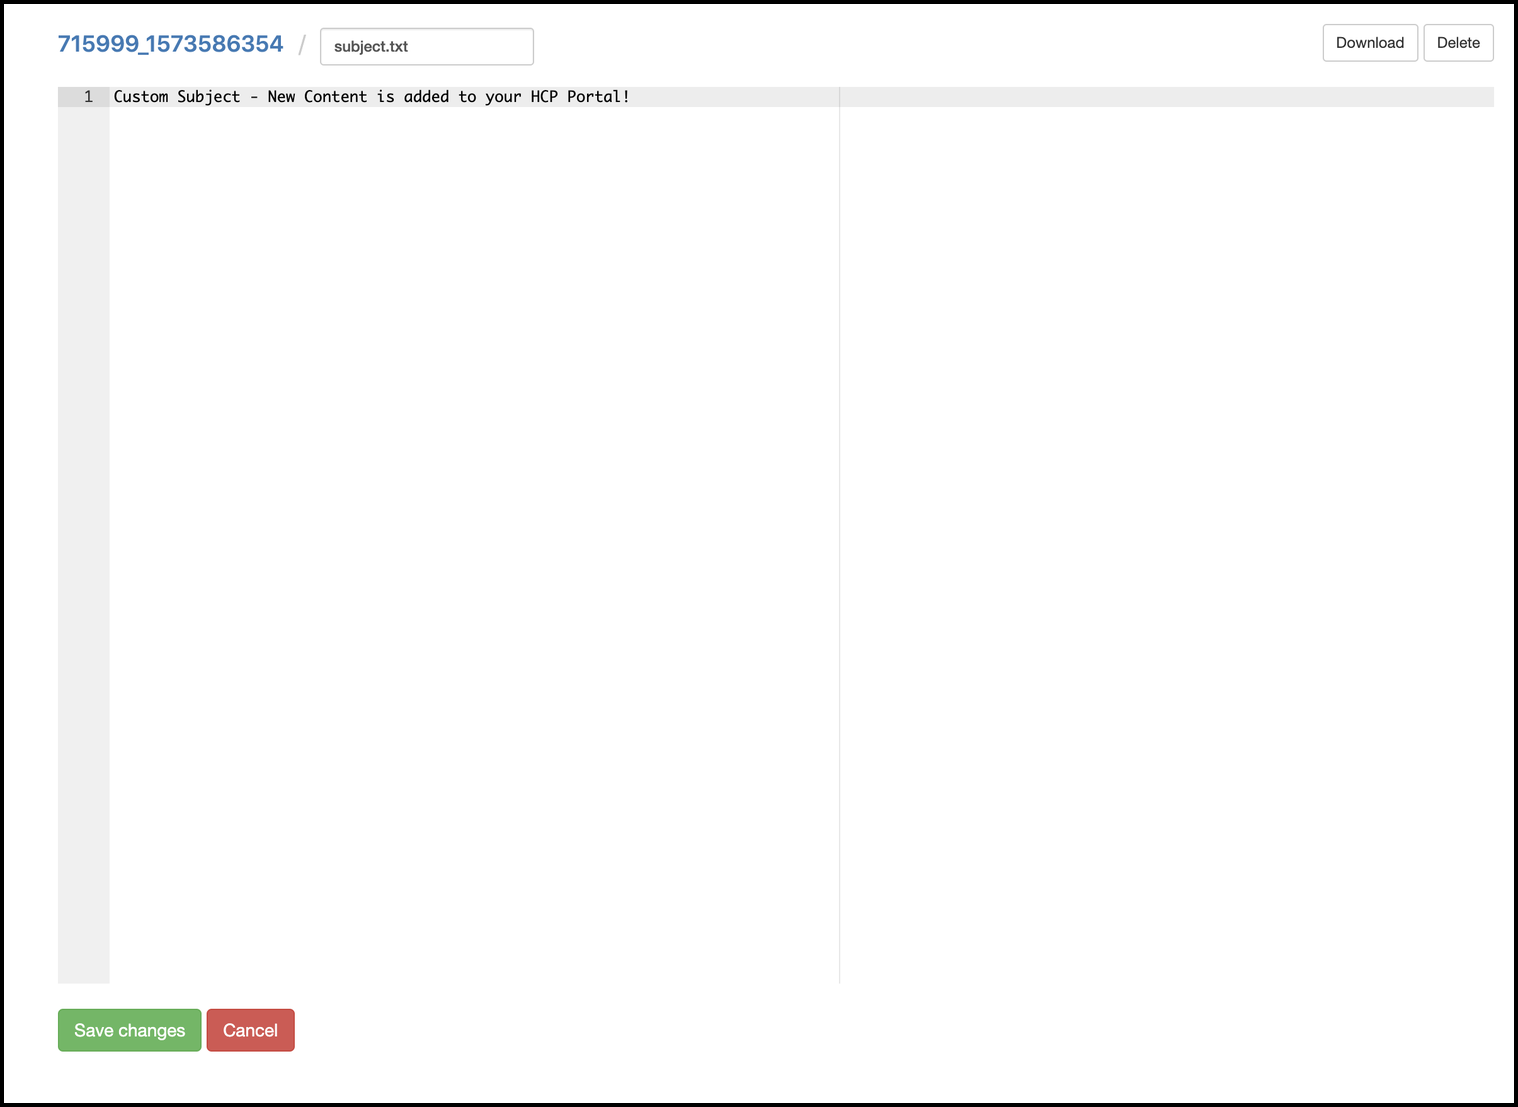Place cursor on word "Subject" in editor

click(x=208, y=97)
